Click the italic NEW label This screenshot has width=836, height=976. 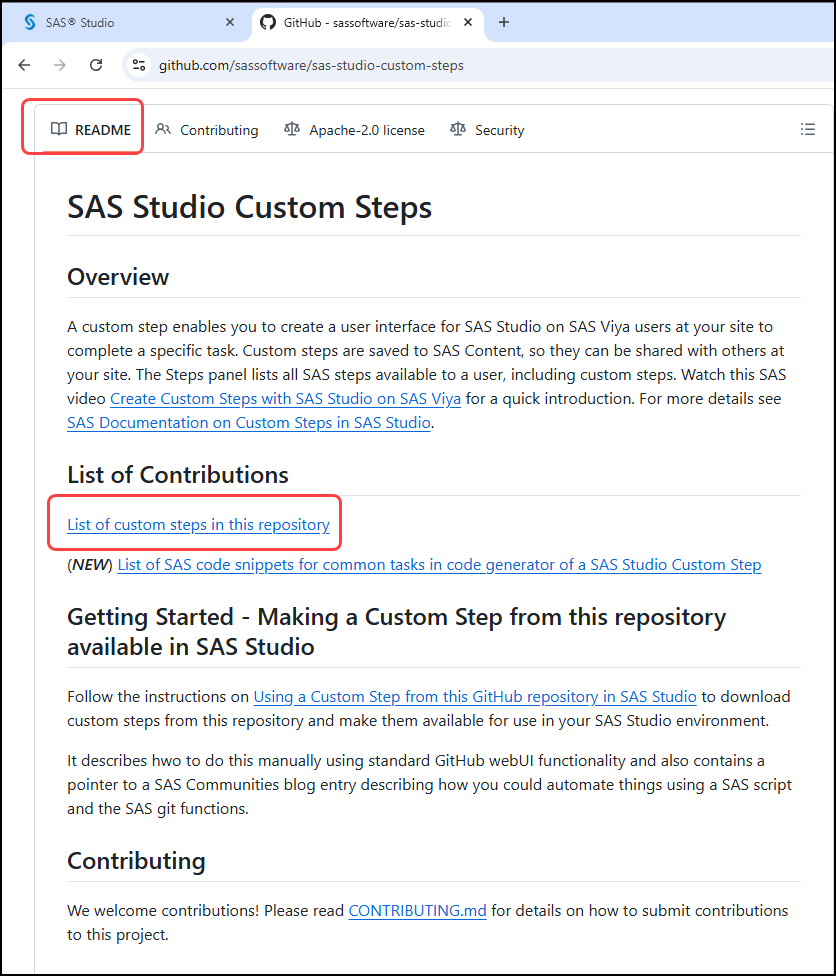coord(91,565)
